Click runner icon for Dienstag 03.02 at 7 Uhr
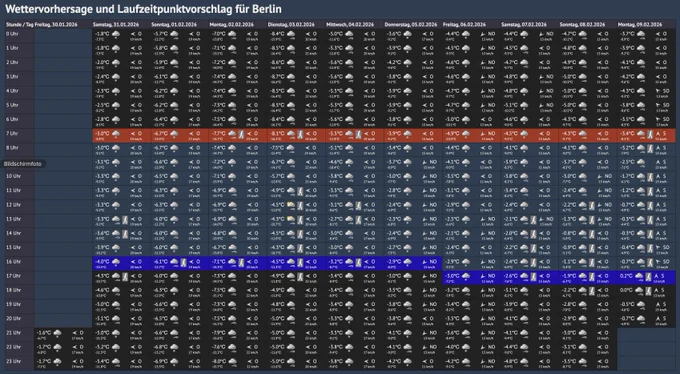 (x=300, y=135)
